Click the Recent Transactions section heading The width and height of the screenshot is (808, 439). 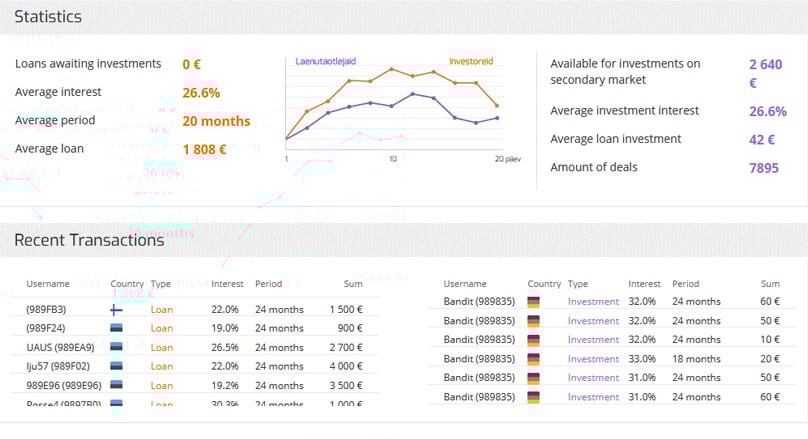click(89, 240)
